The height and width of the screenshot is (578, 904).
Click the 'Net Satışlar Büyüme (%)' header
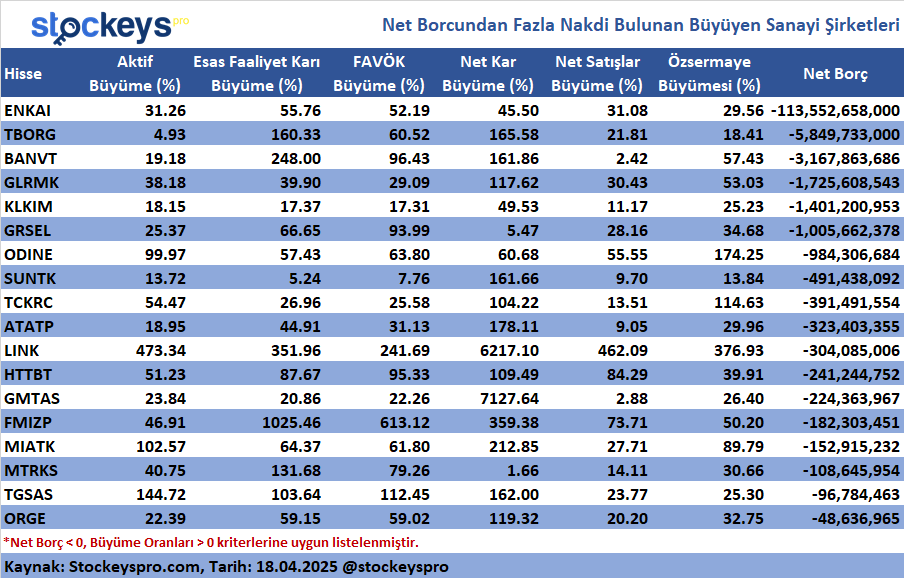pos(597,74)
